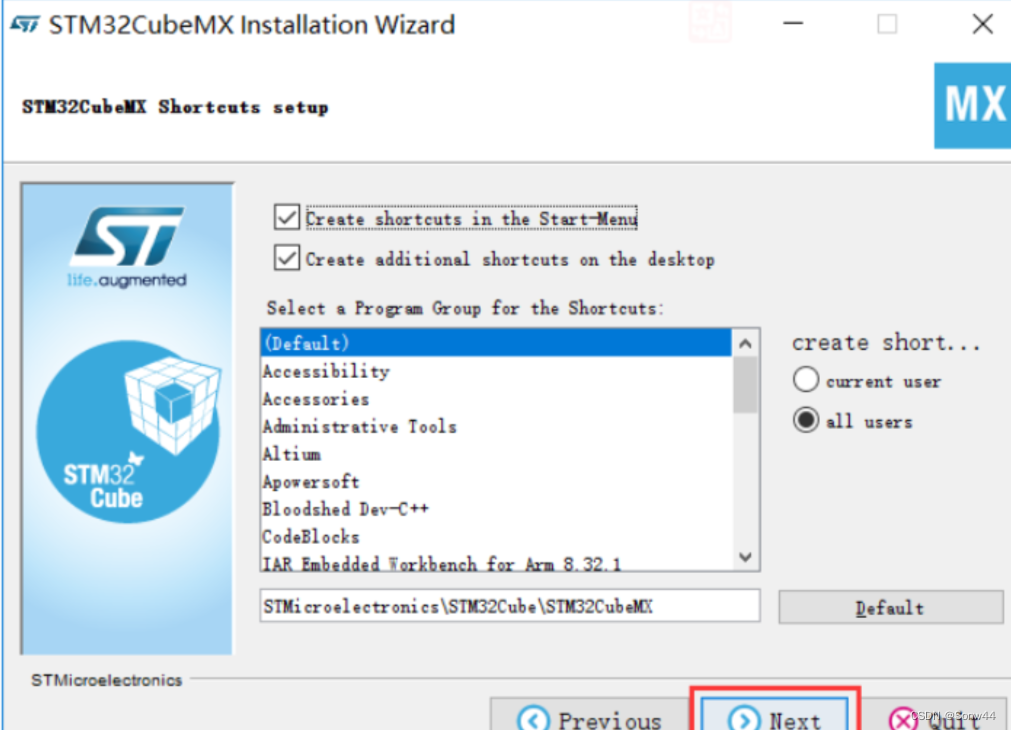Viewport: 1011px width, 730px height.
Task: Uncheck Create shortcuts in the Start-Menu
Action: [287, 218]
